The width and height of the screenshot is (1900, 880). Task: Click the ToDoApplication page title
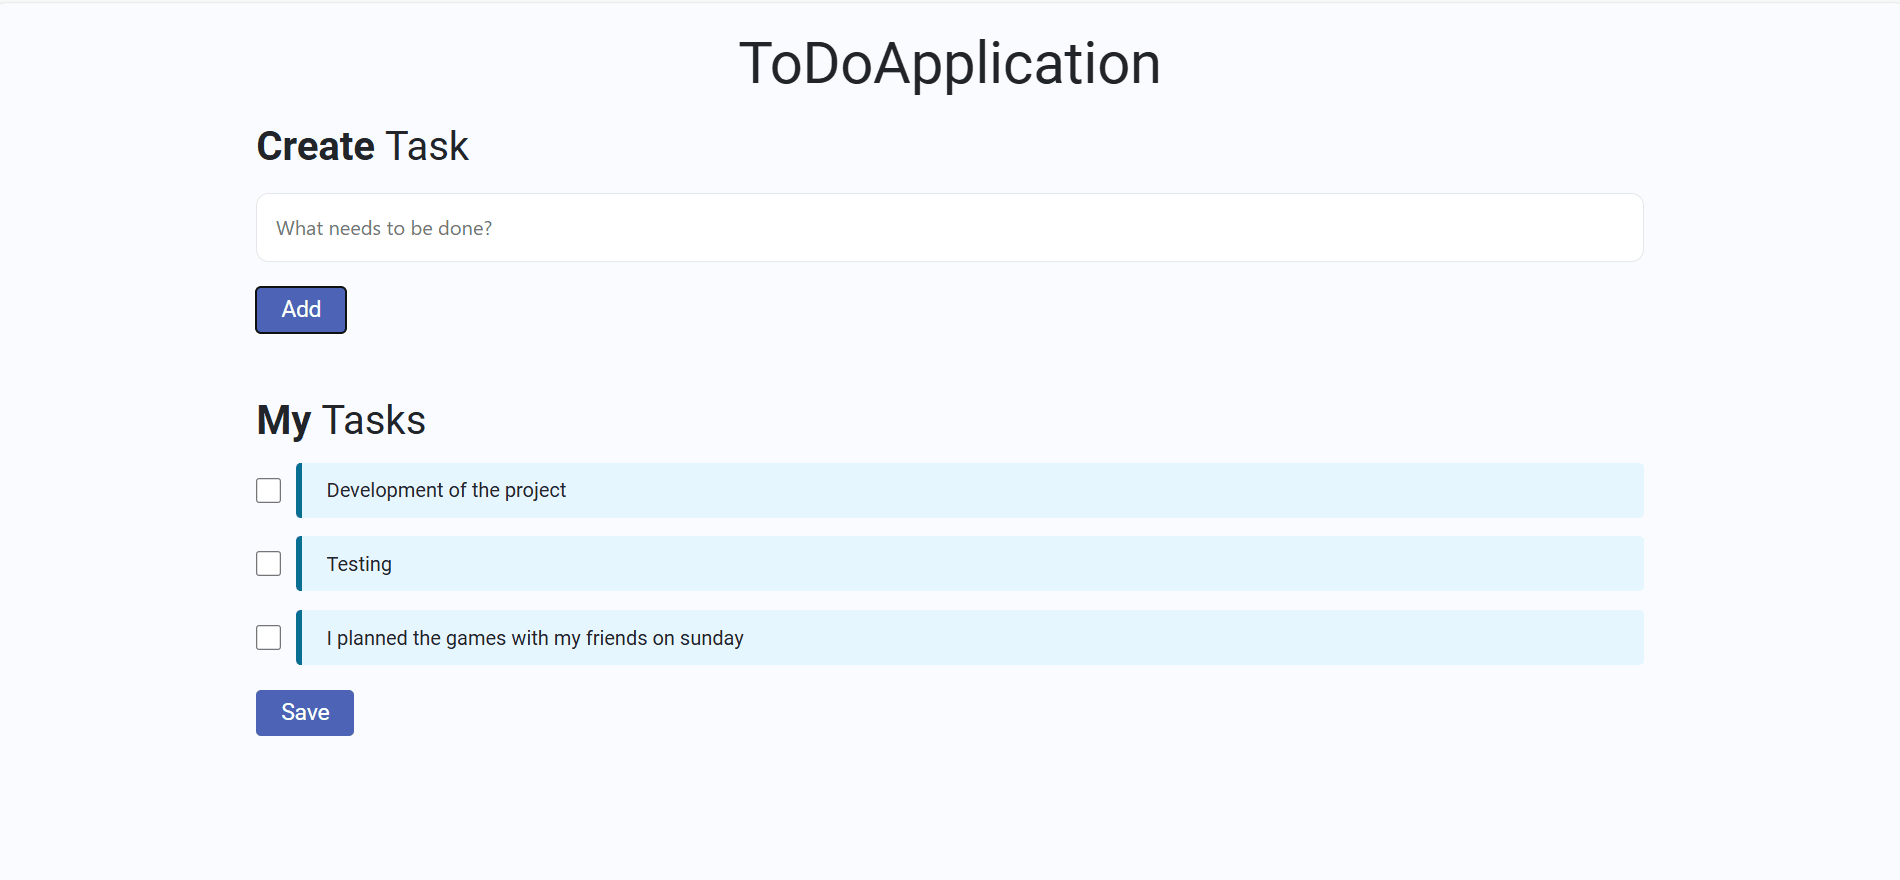pyautogui.click(x=949, y=64)
